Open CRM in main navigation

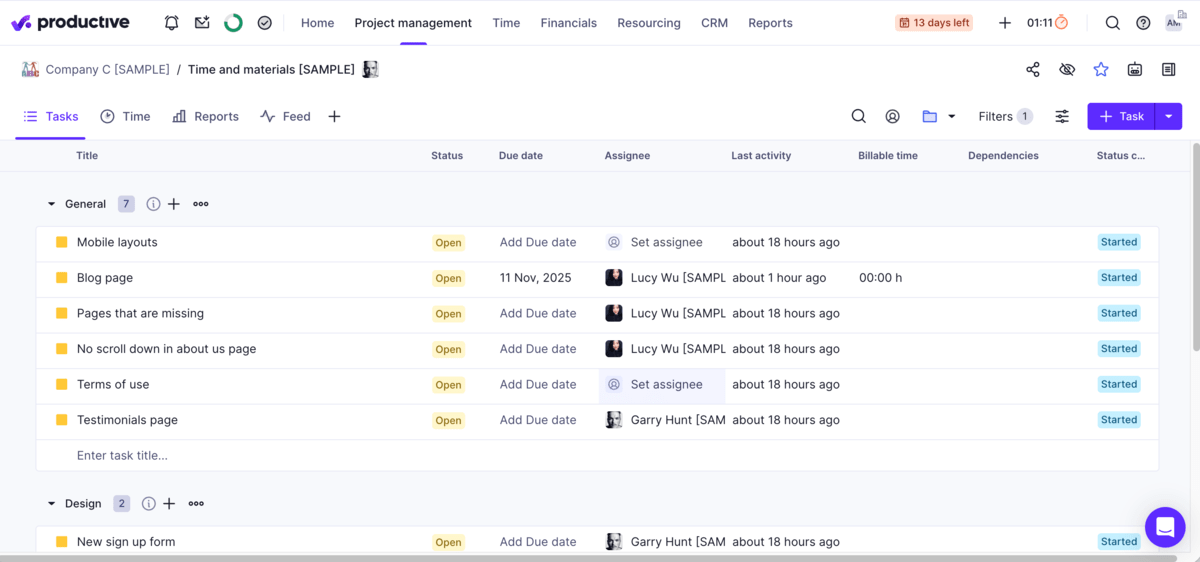point(714,23)
